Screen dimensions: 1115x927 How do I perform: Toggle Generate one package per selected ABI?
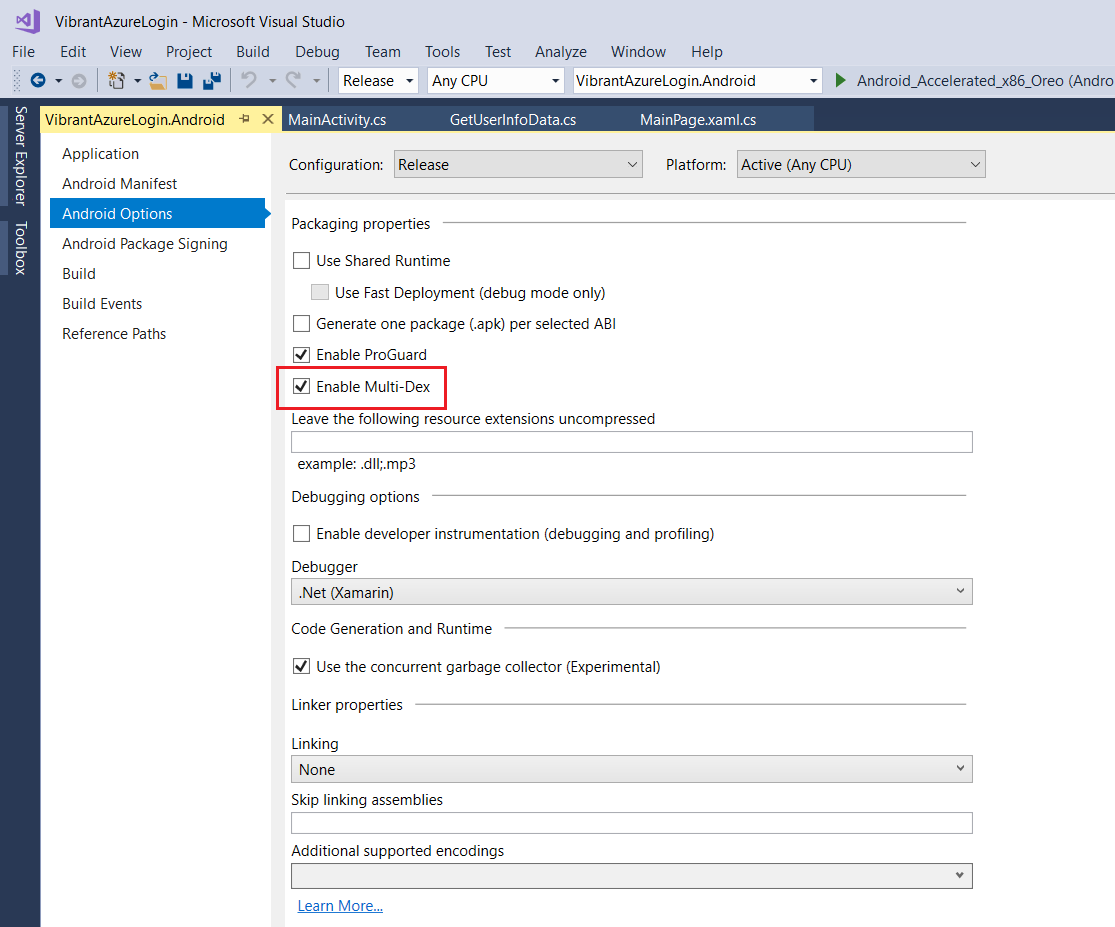click(x=302, y=323)
